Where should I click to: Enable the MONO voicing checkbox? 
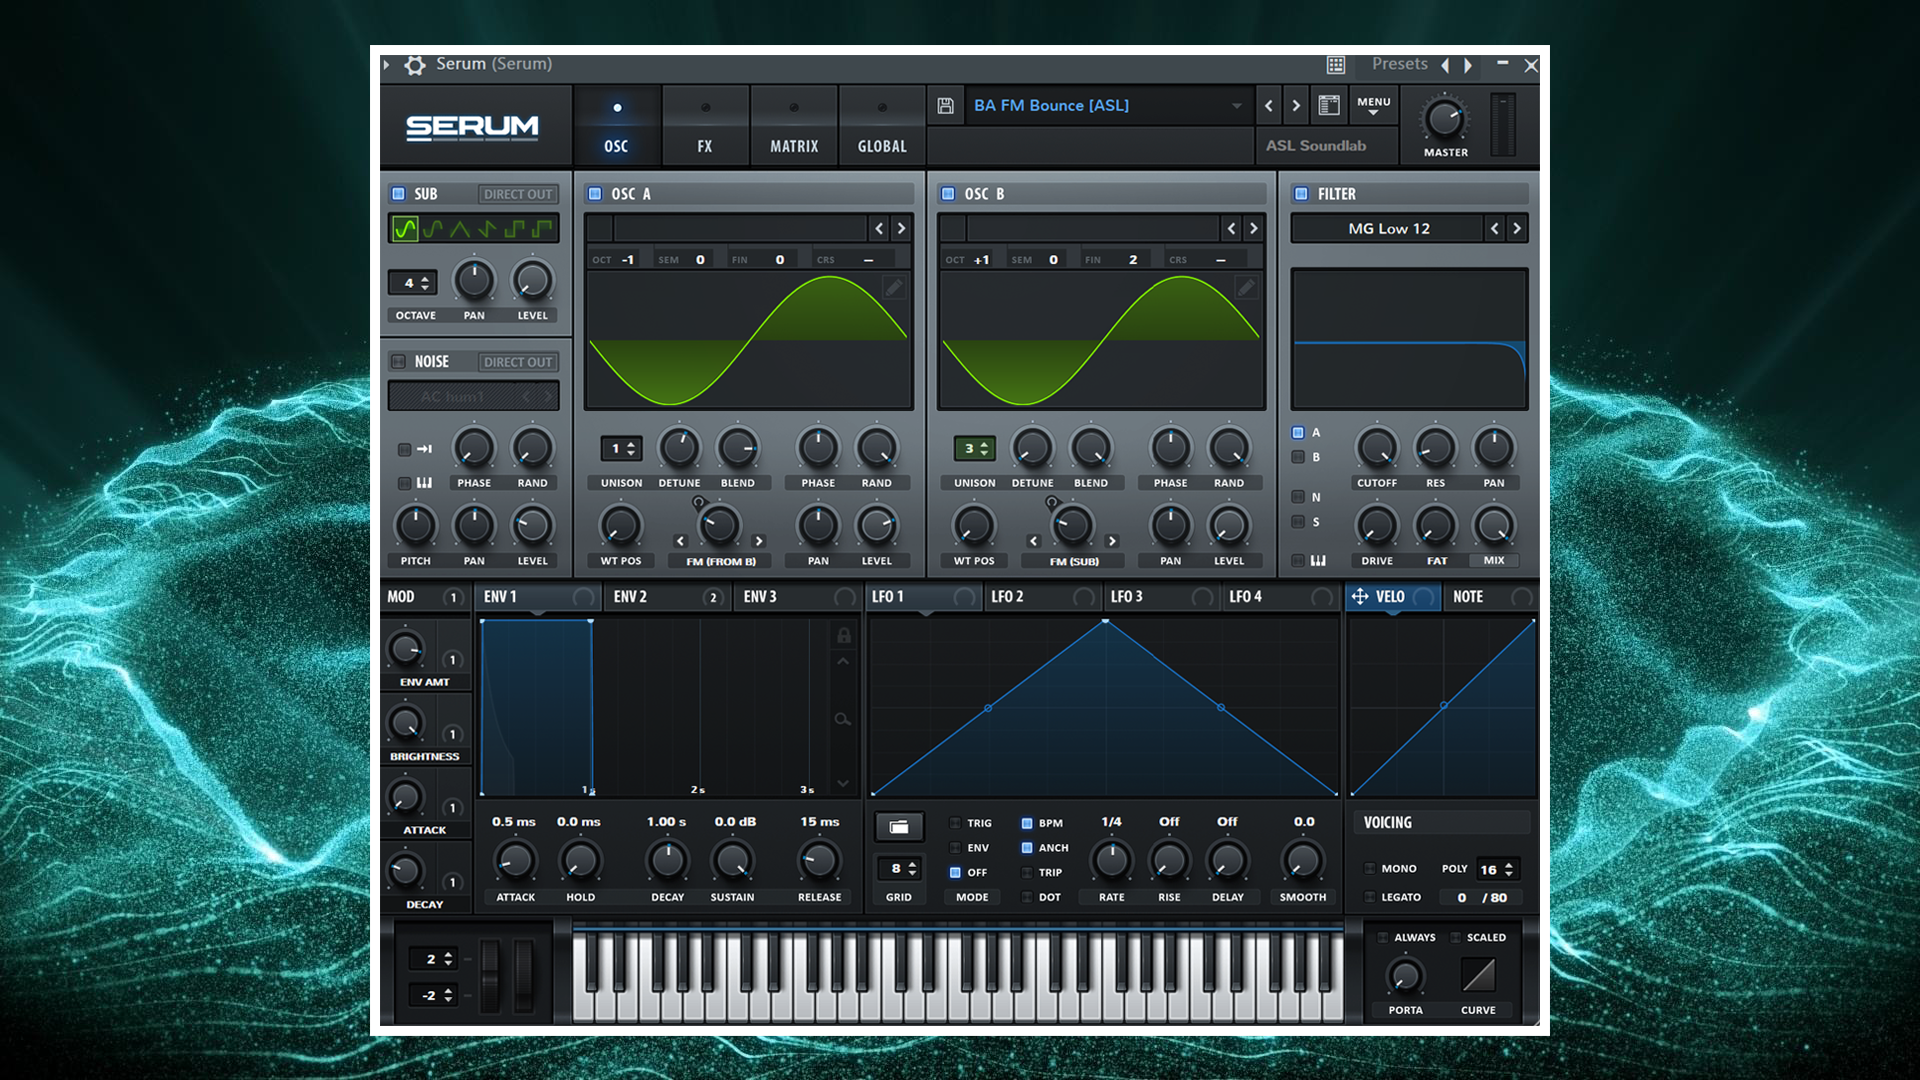[x=1370, y=868]
